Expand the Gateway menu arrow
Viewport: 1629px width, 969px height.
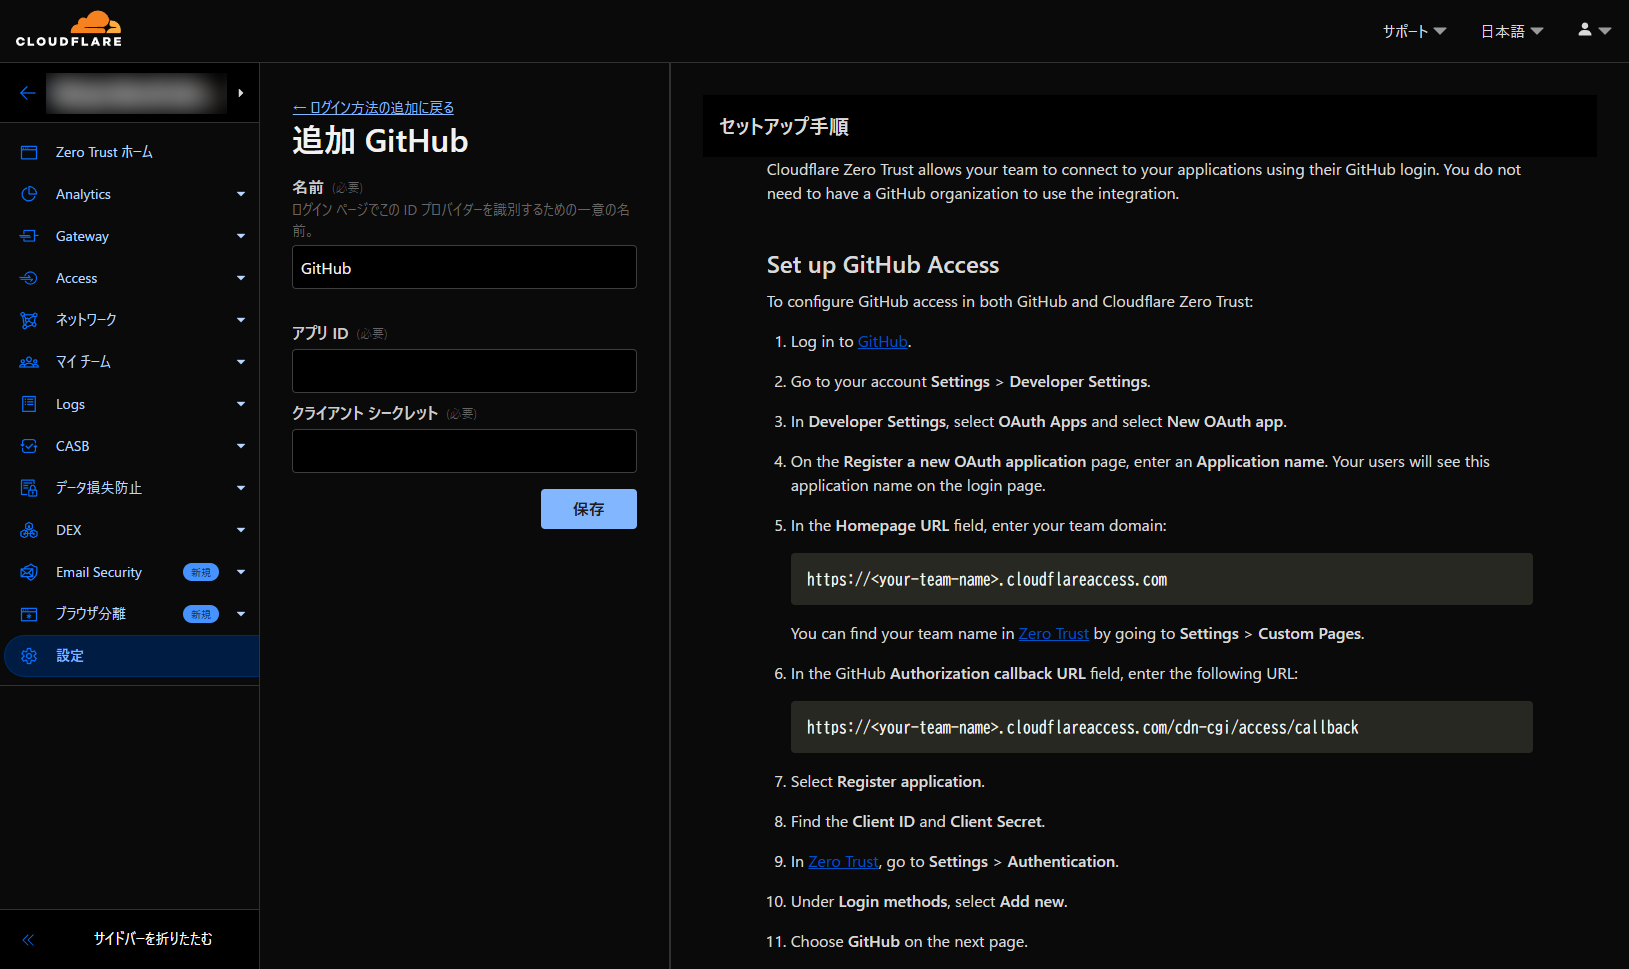pyautogui.click(x=241, y=236)
